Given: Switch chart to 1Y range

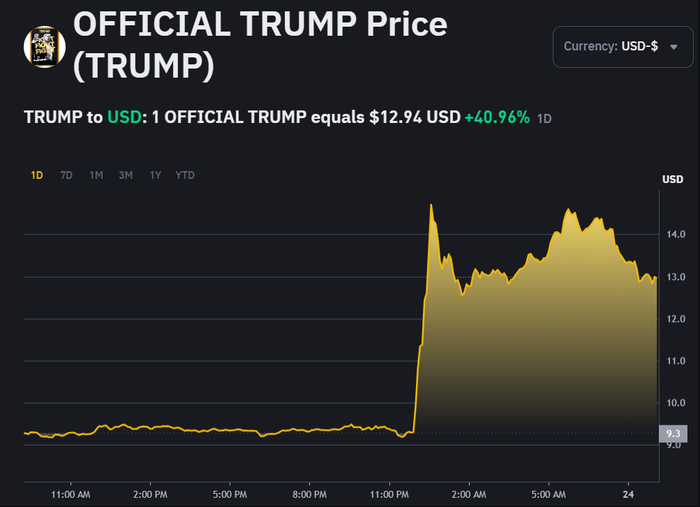Looking at the screenshot, I should click(x=155, y=175).
